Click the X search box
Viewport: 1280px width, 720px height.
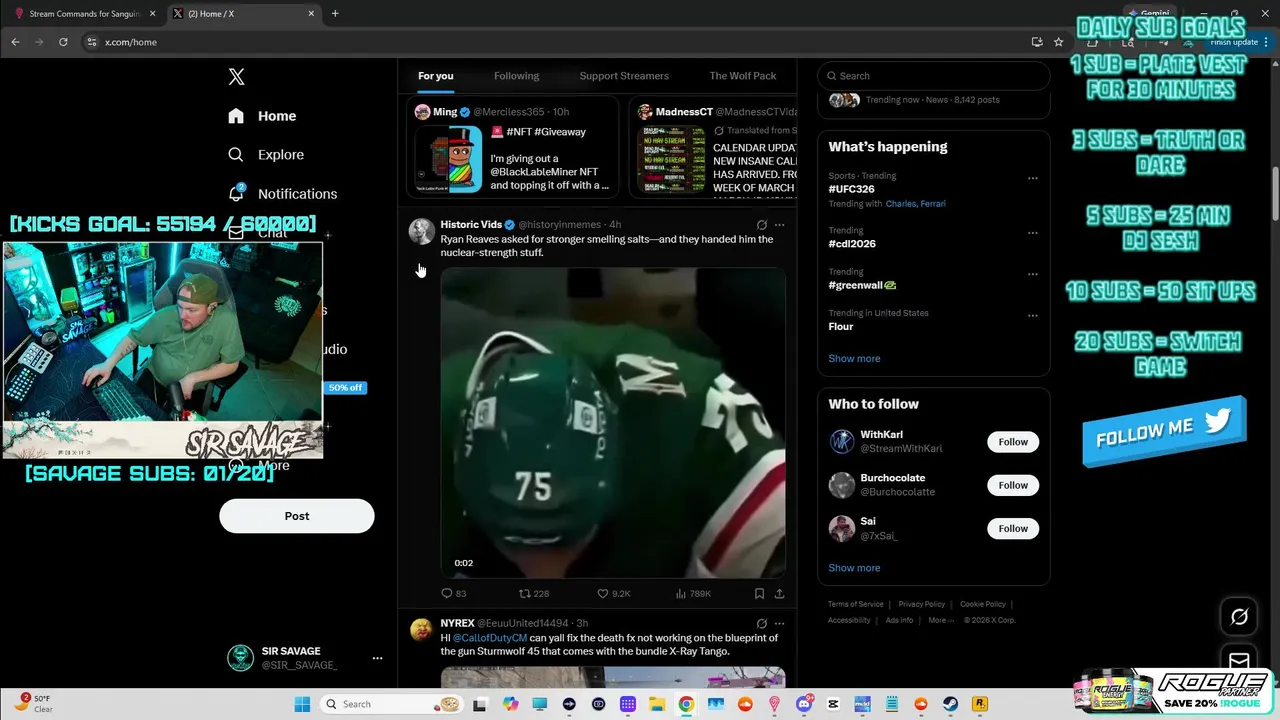pos(934,76)
